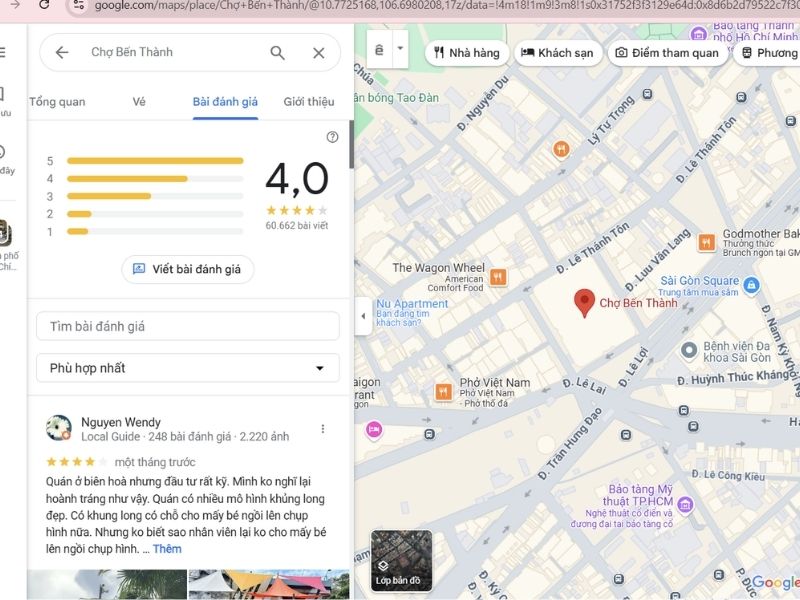Image resolution: width=800 pixels, height=600 pixels.
Task: Filter the map by Phương tiện chip
Action: [767, 53]
